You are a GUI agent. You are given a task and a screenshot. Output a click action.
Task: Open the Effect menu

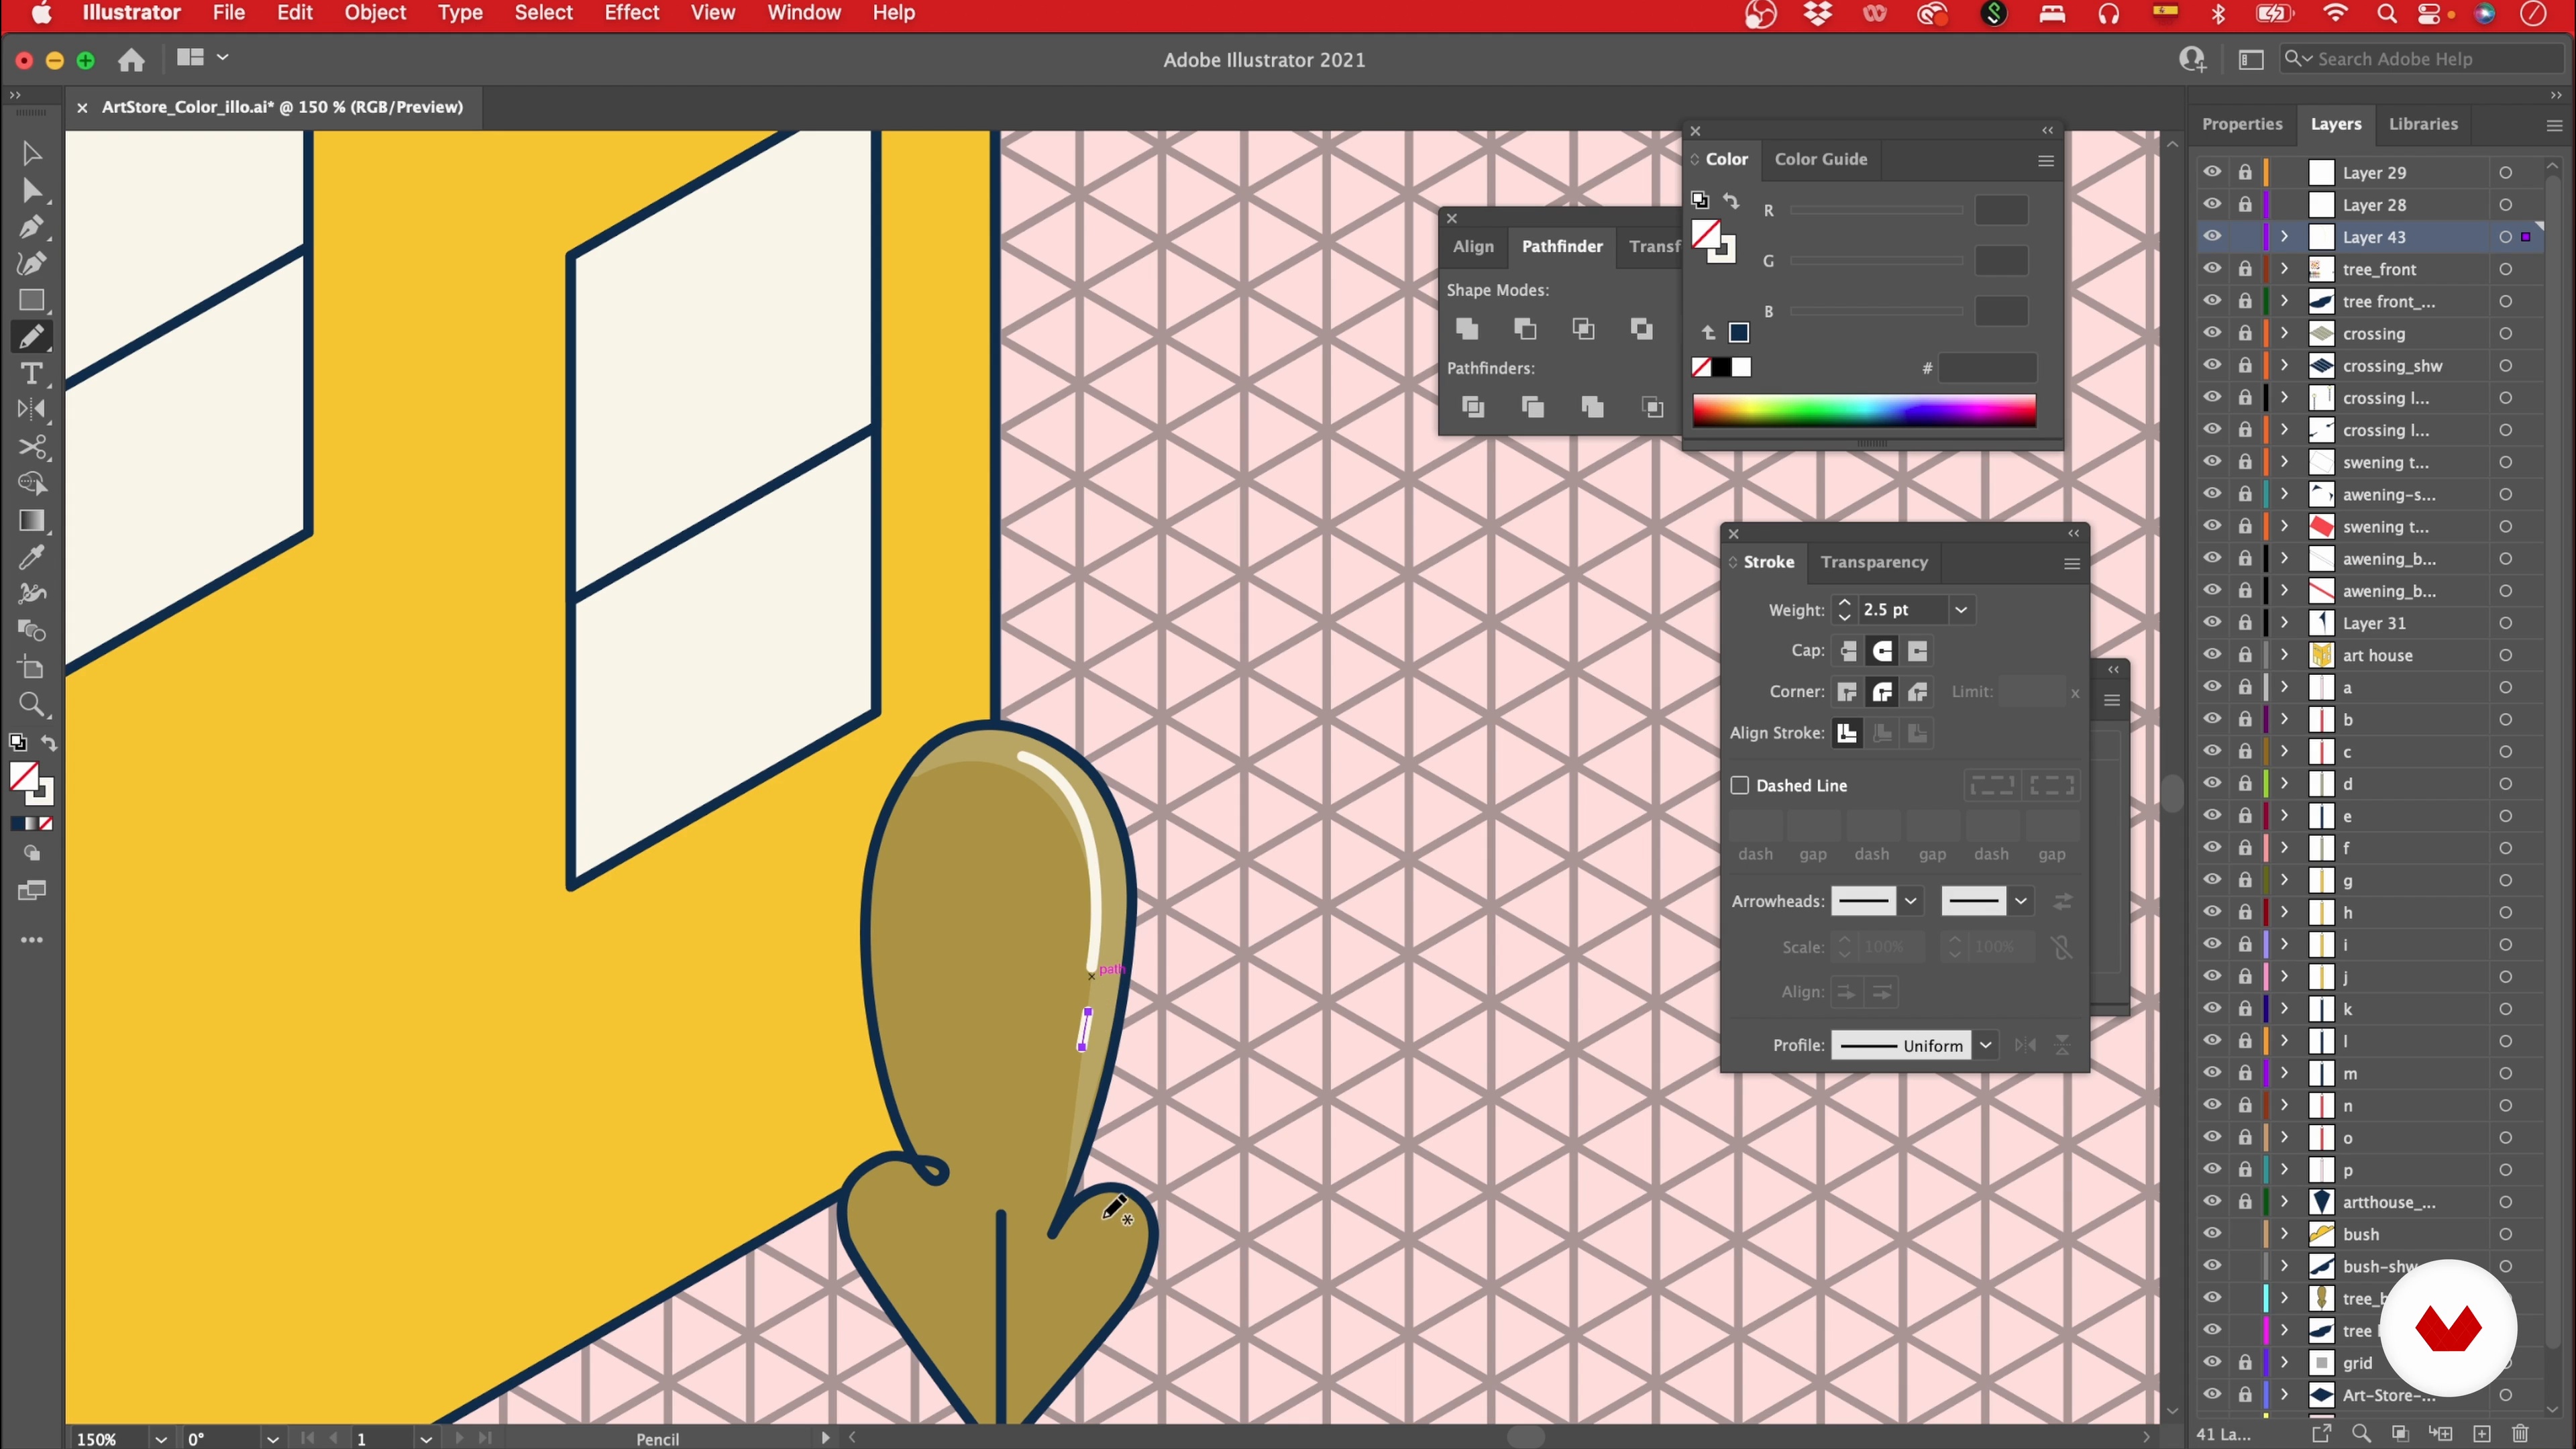631,13
